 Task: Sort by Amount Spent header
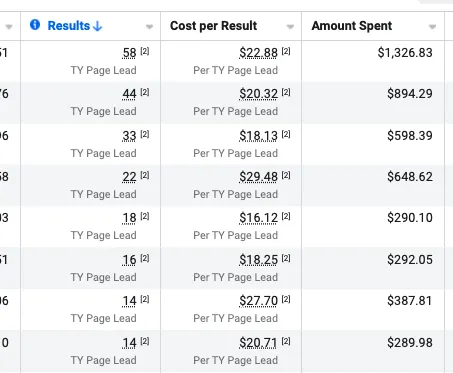coord(352,26)
